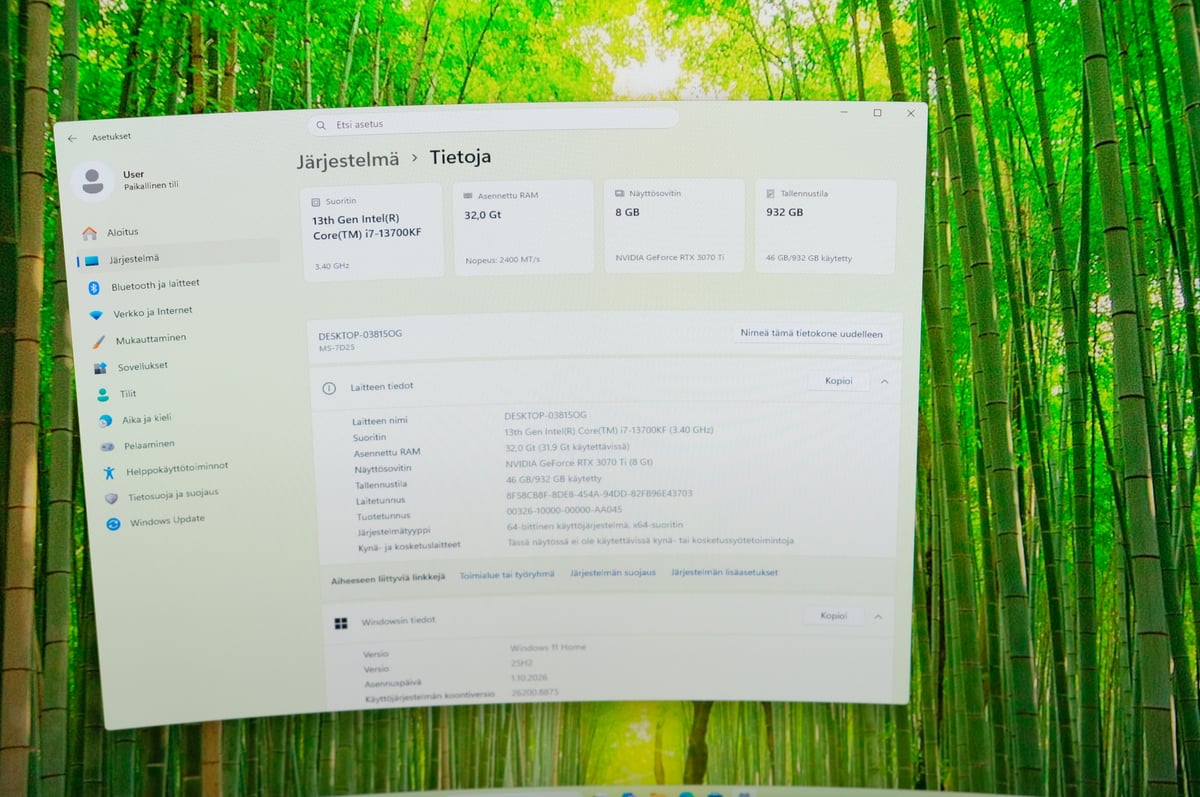Click the User account avatar picture

point(92,181)
